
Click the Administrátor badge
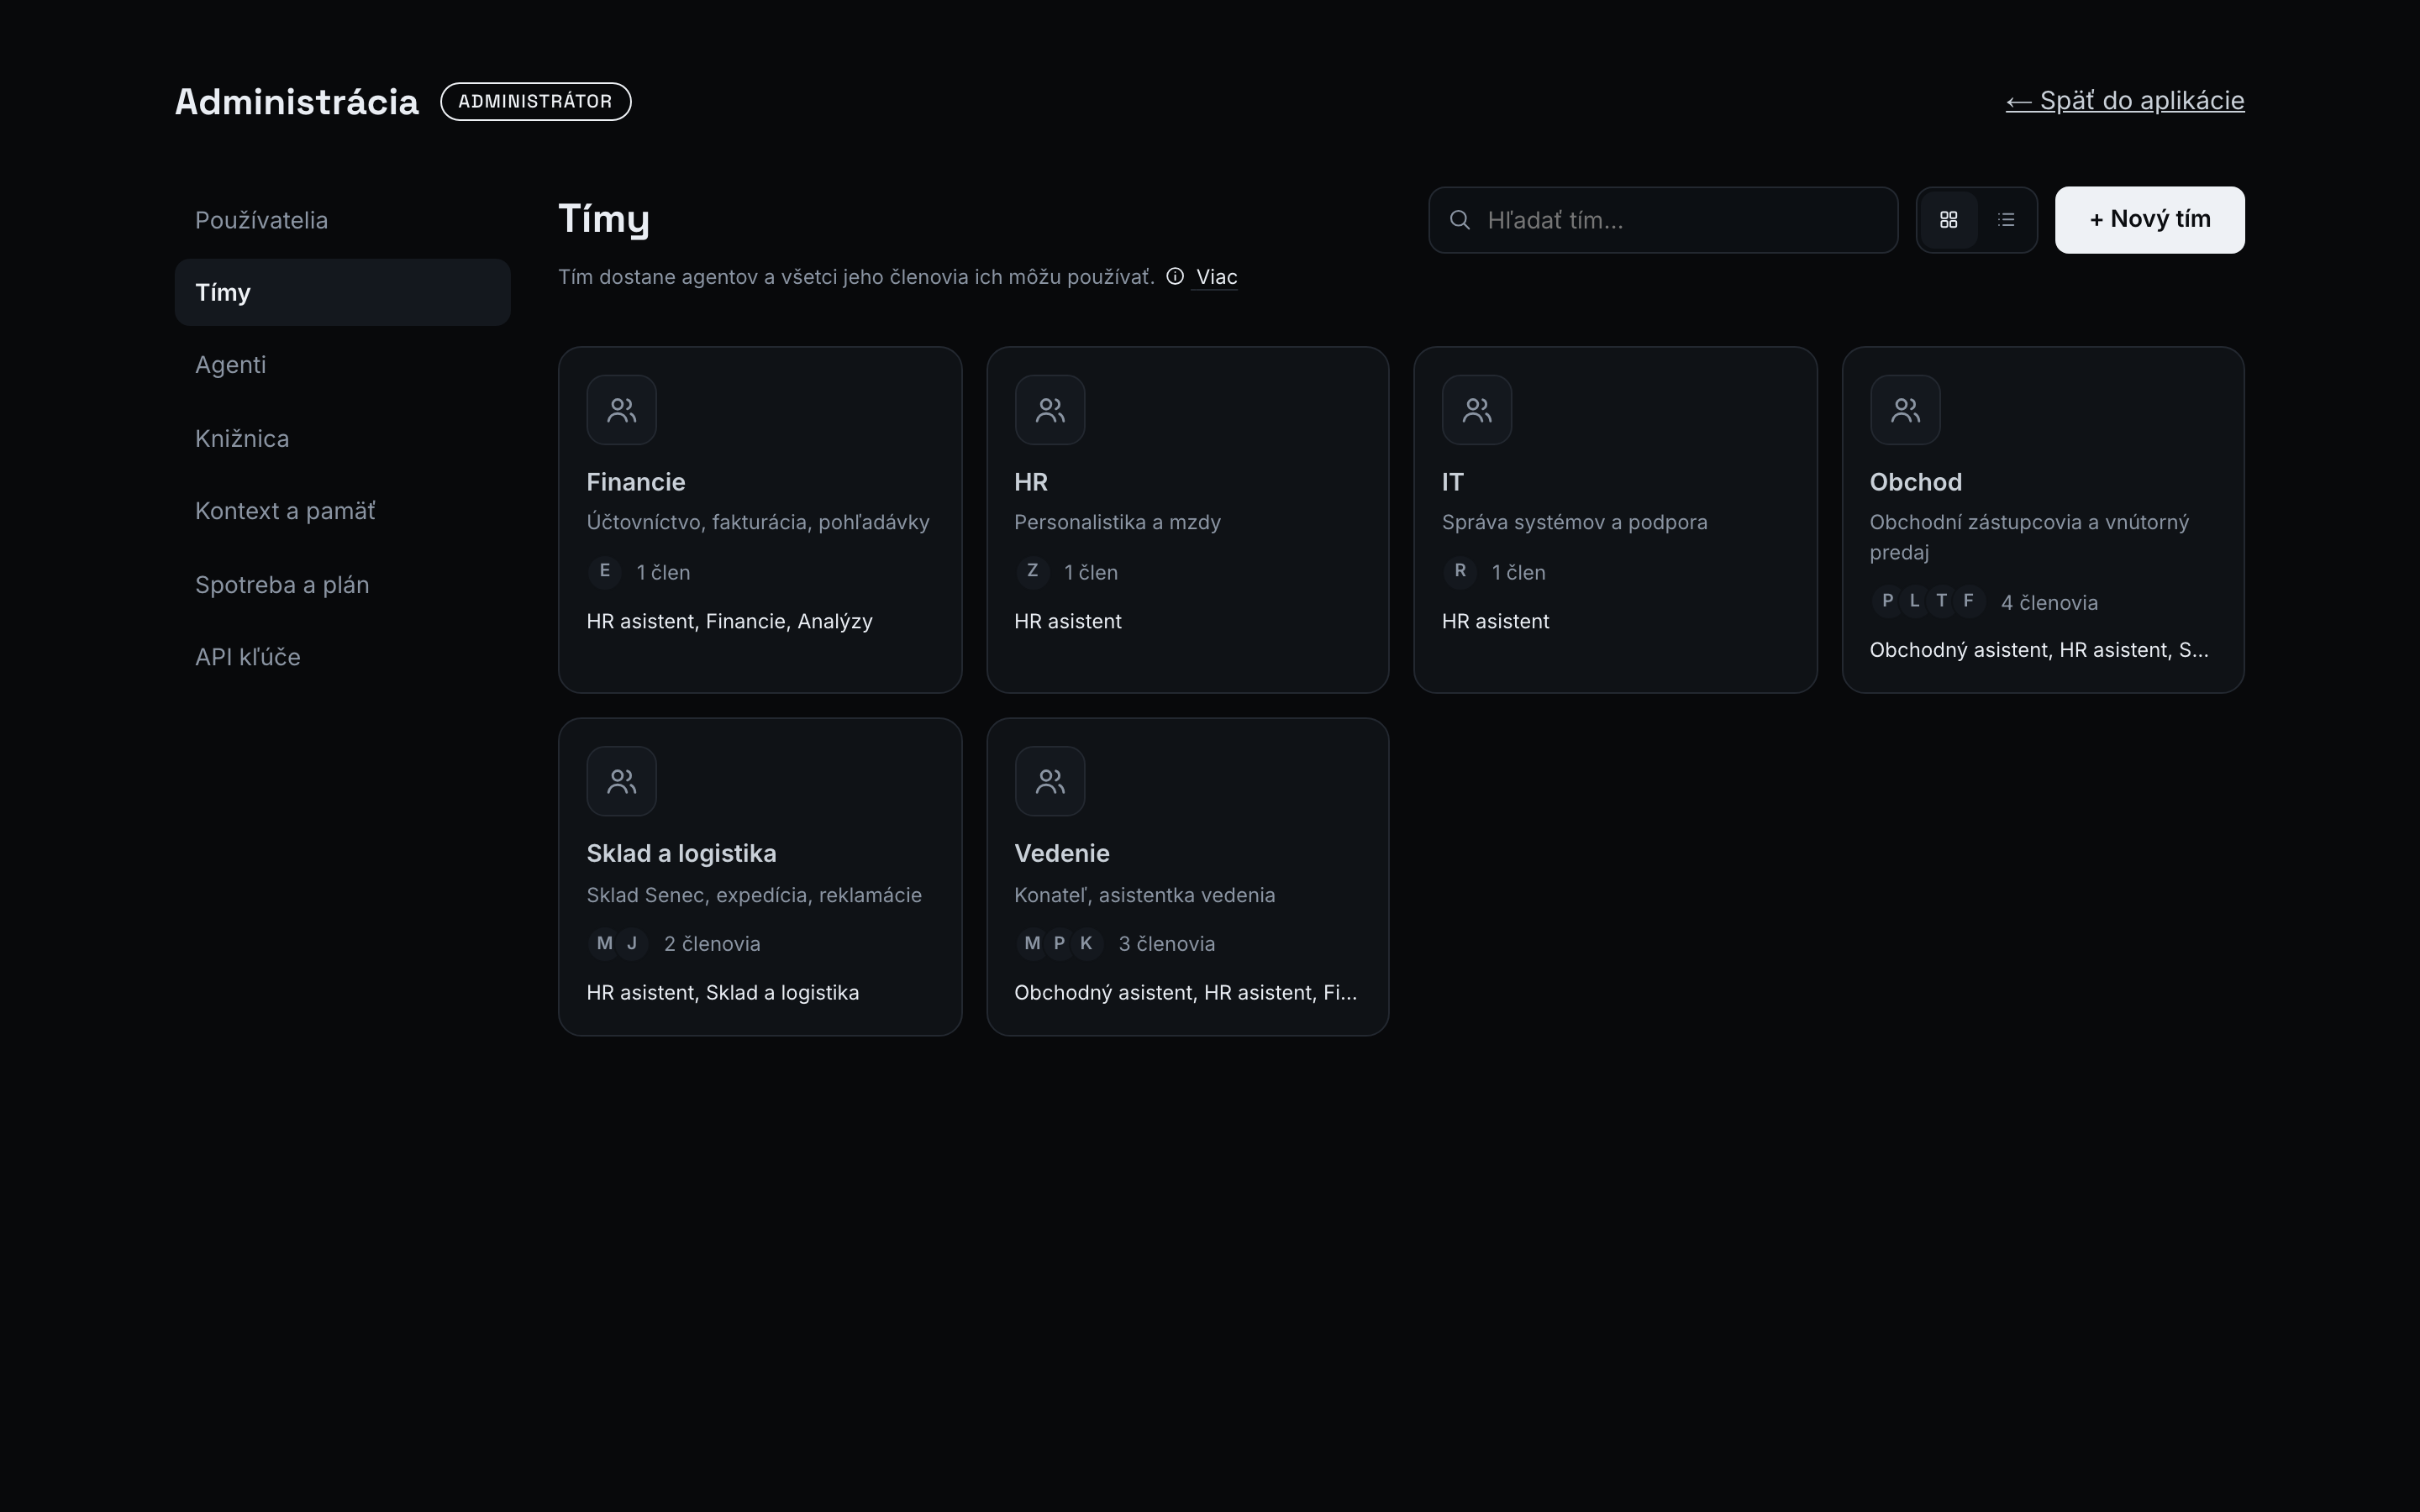tap(535, 102)
